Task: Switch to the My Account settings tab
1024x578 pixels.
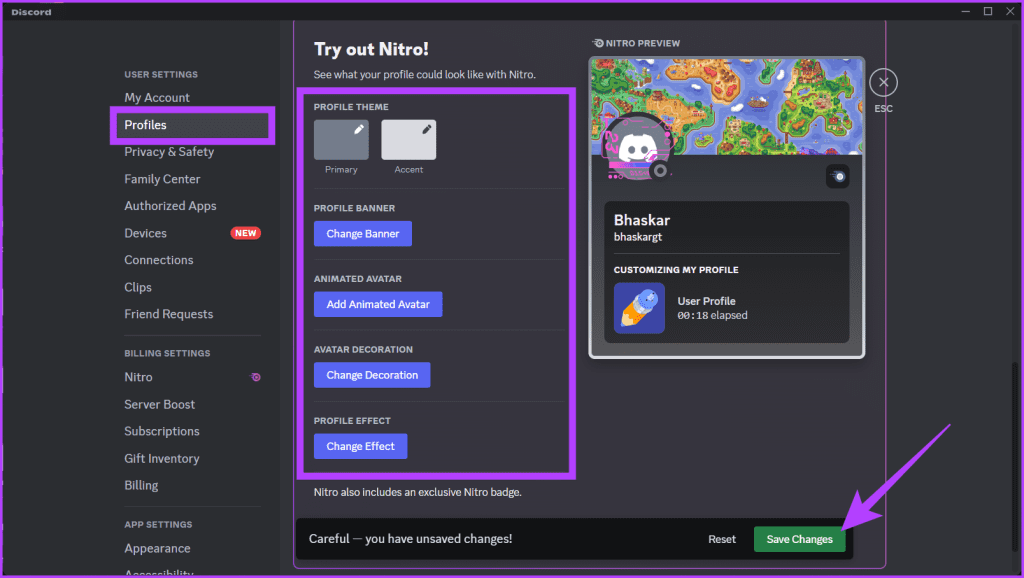Action: [156, 97]
